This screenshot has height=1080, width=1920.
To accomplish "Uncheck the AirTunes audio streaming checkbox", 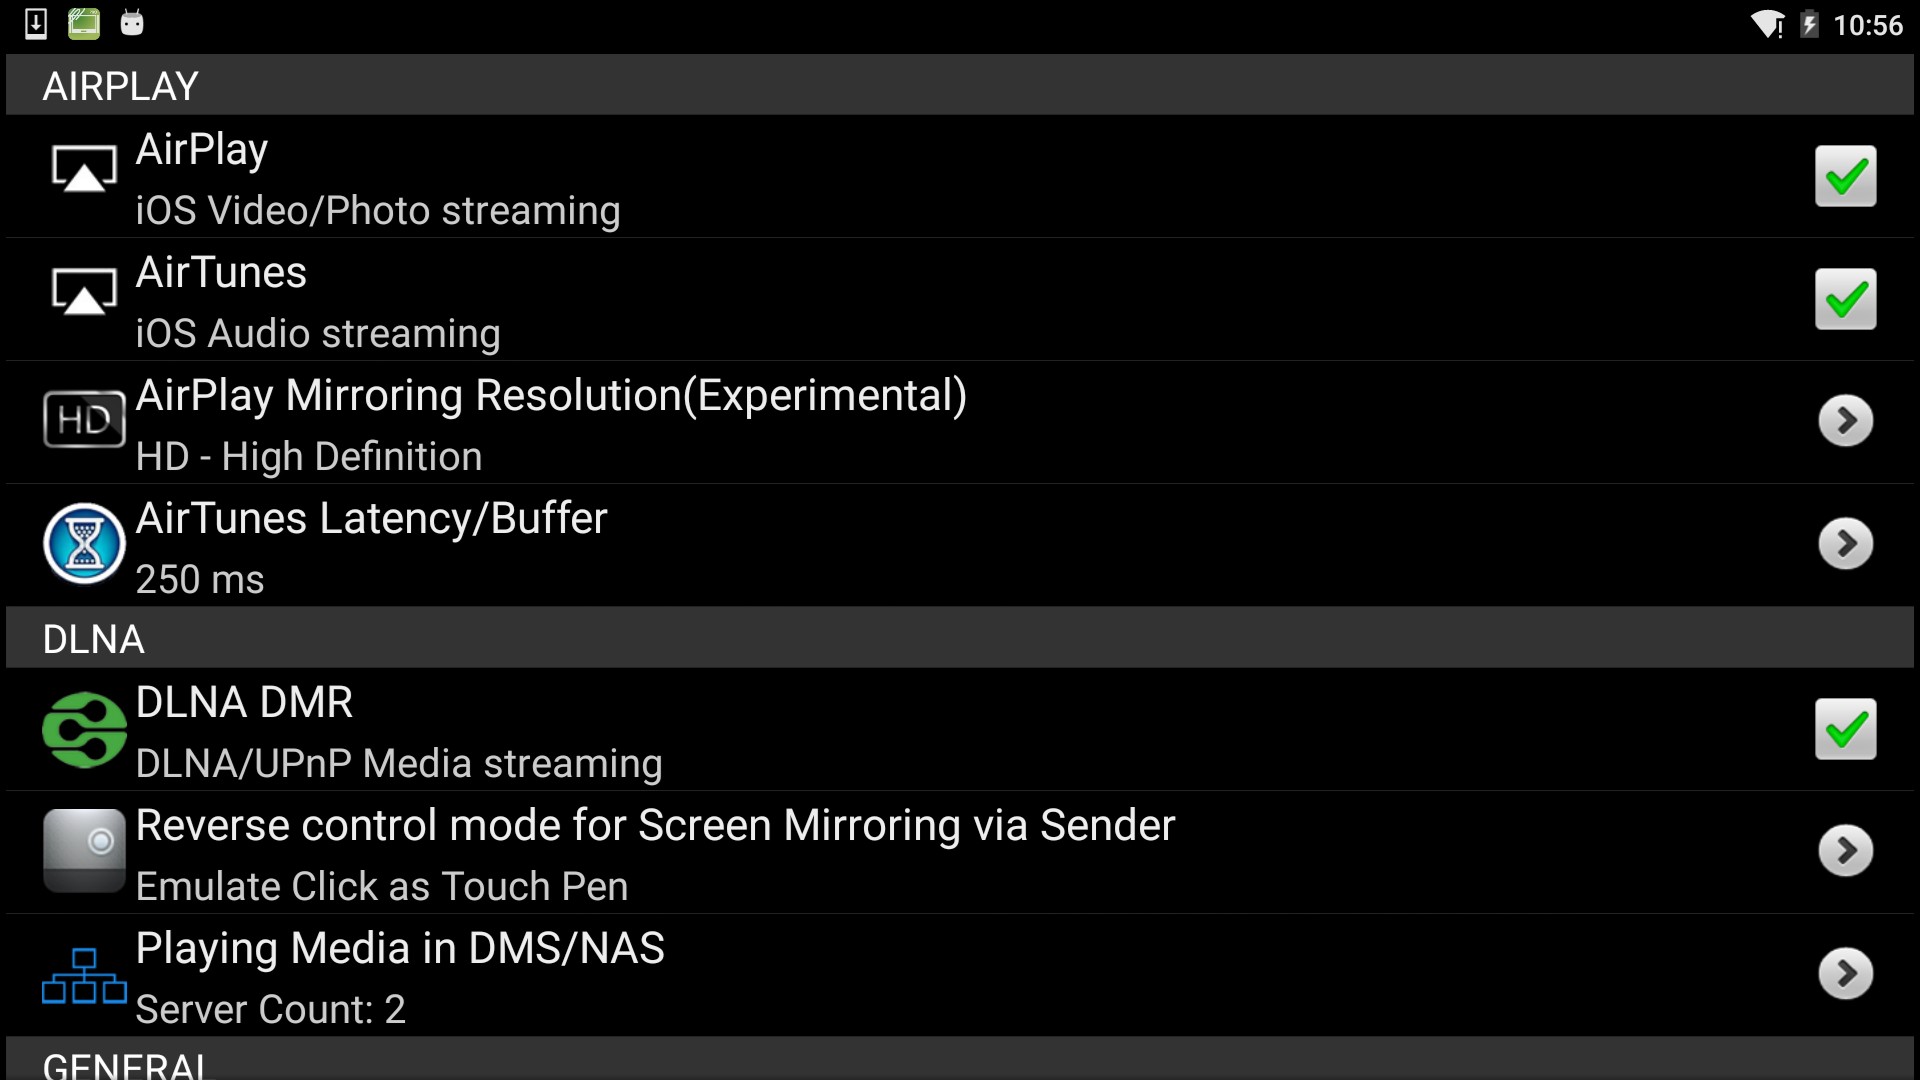I will pyautogui.click(x=1845, y=299).
